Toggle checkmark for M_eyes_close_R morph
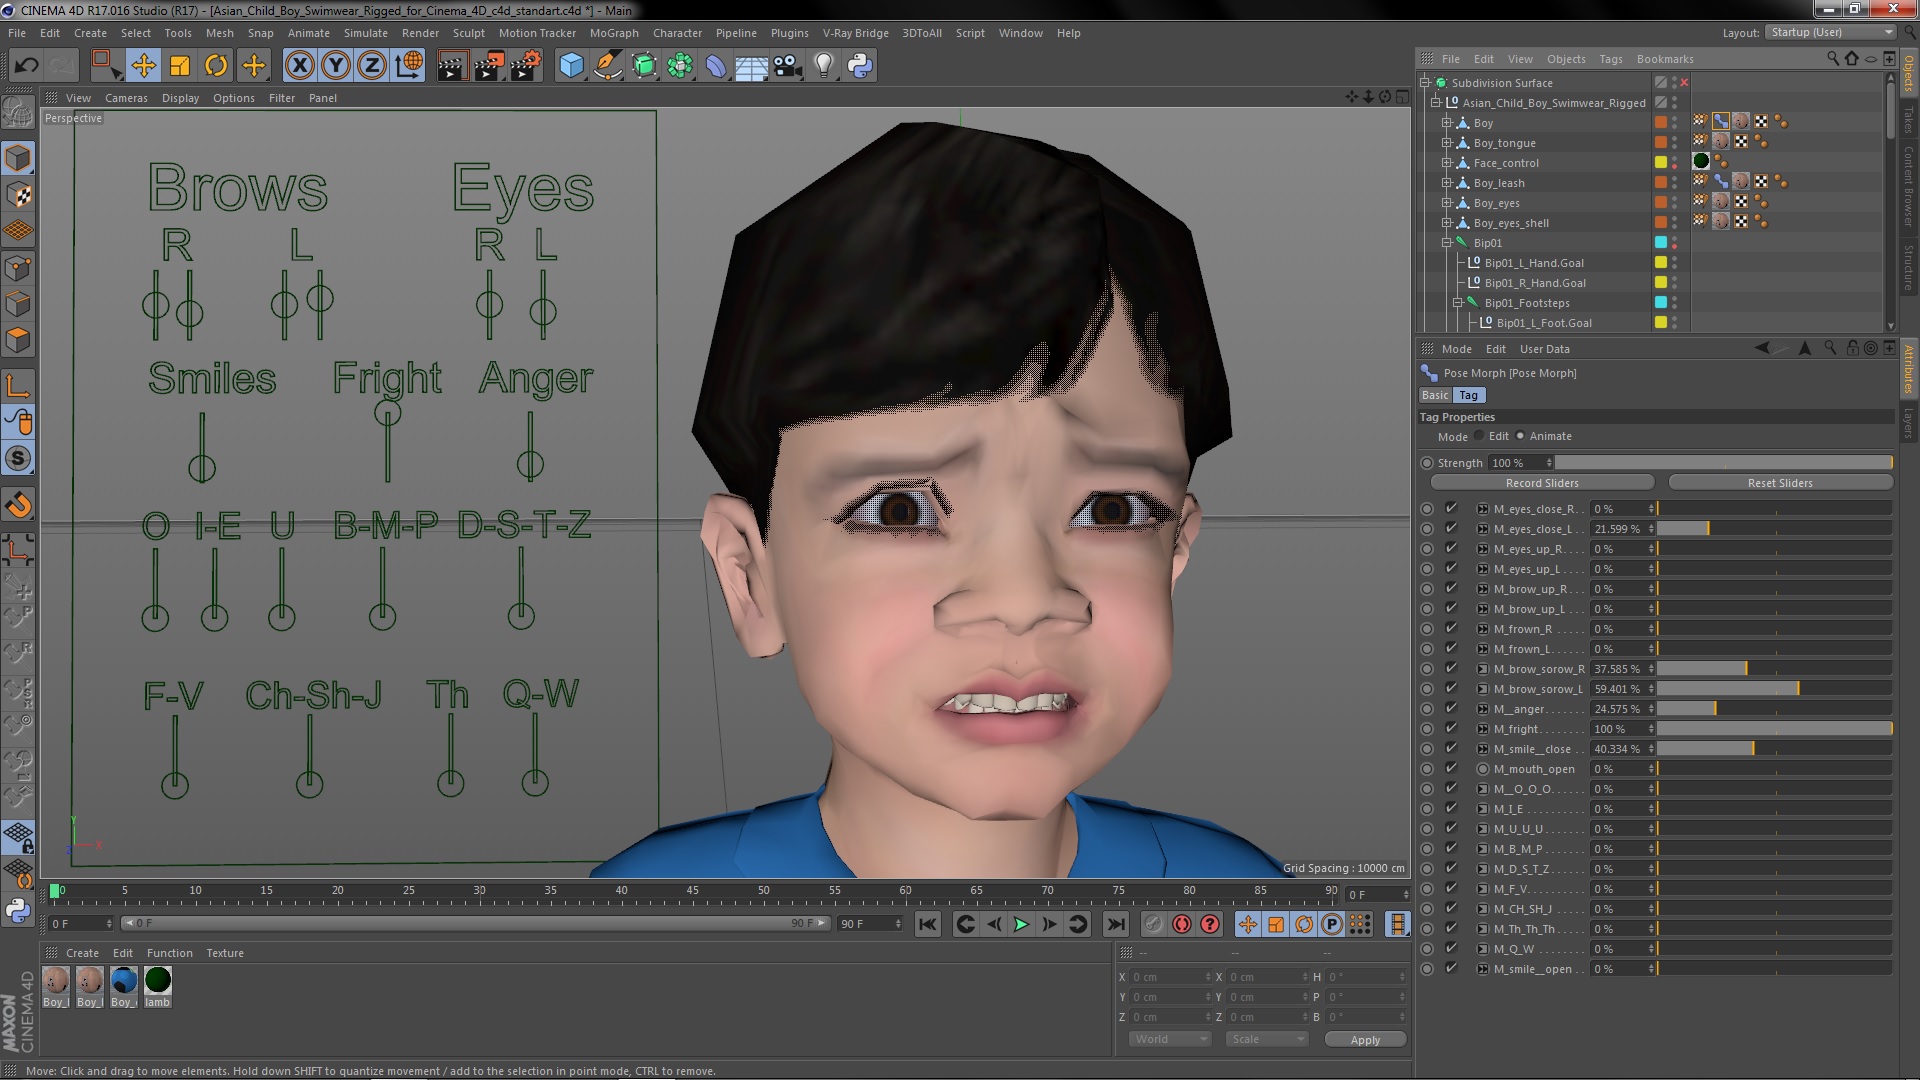This screenshot has width=1920, height=1080. pos(1451,509)
